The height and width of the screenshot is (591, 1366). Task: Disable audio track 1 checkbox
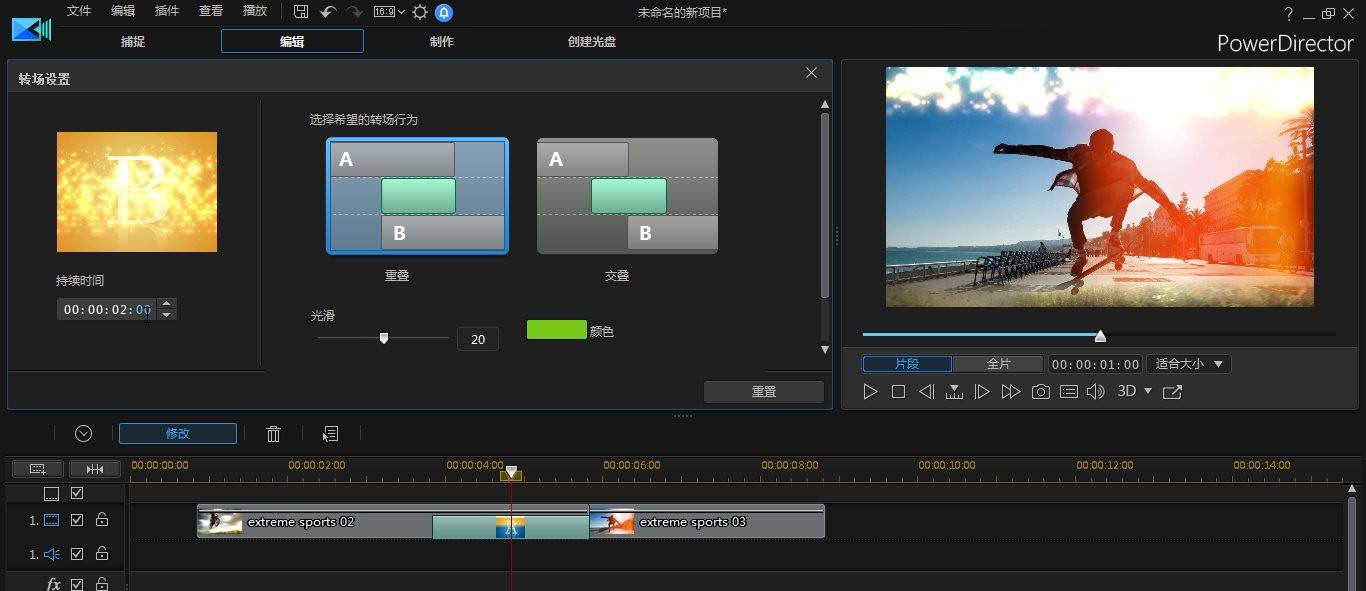[x=77, y=553]
